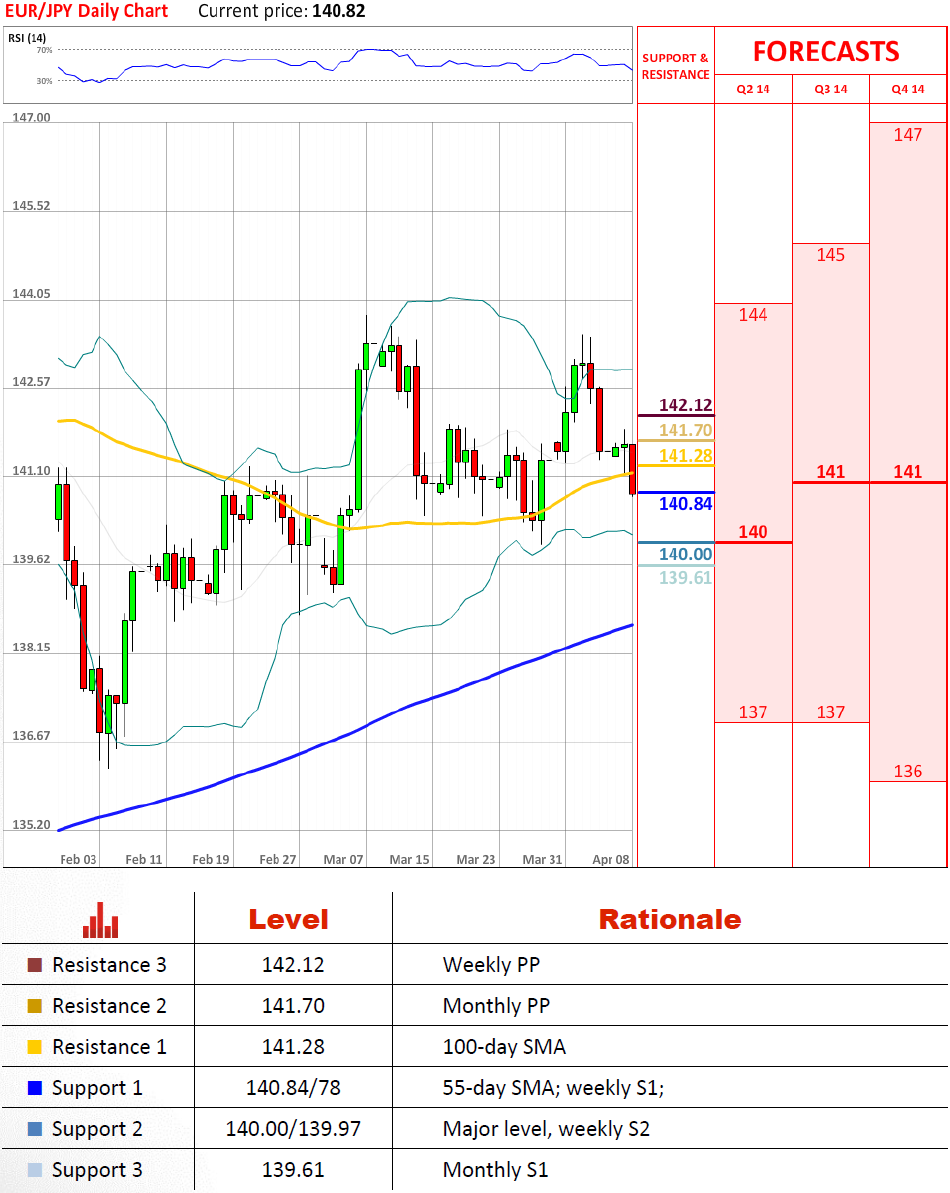
Task: Click the Resistance 3 row label
Action: (x=109, y=965)
